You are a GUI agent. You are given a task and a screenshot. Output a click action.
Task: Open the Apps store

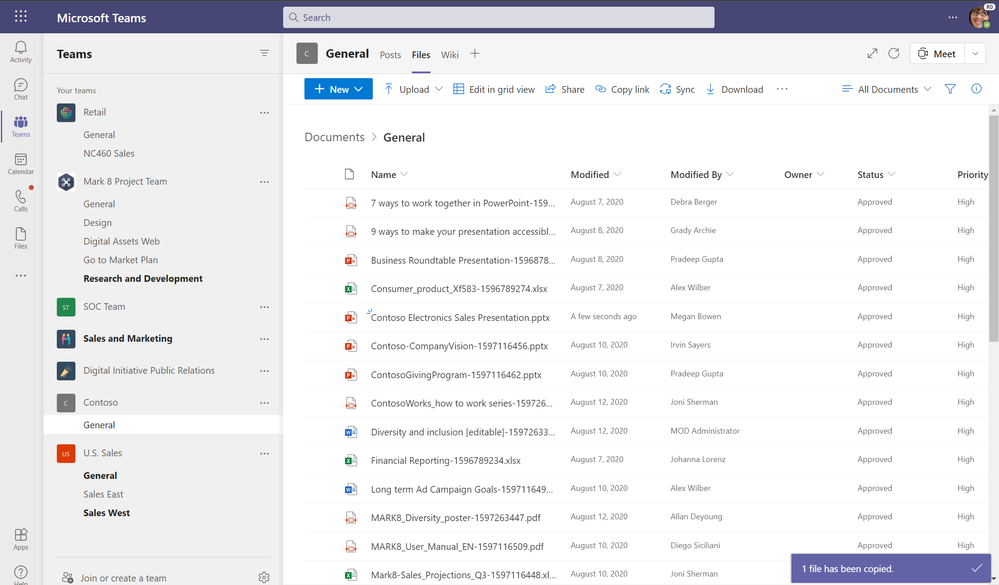point(20,539)
